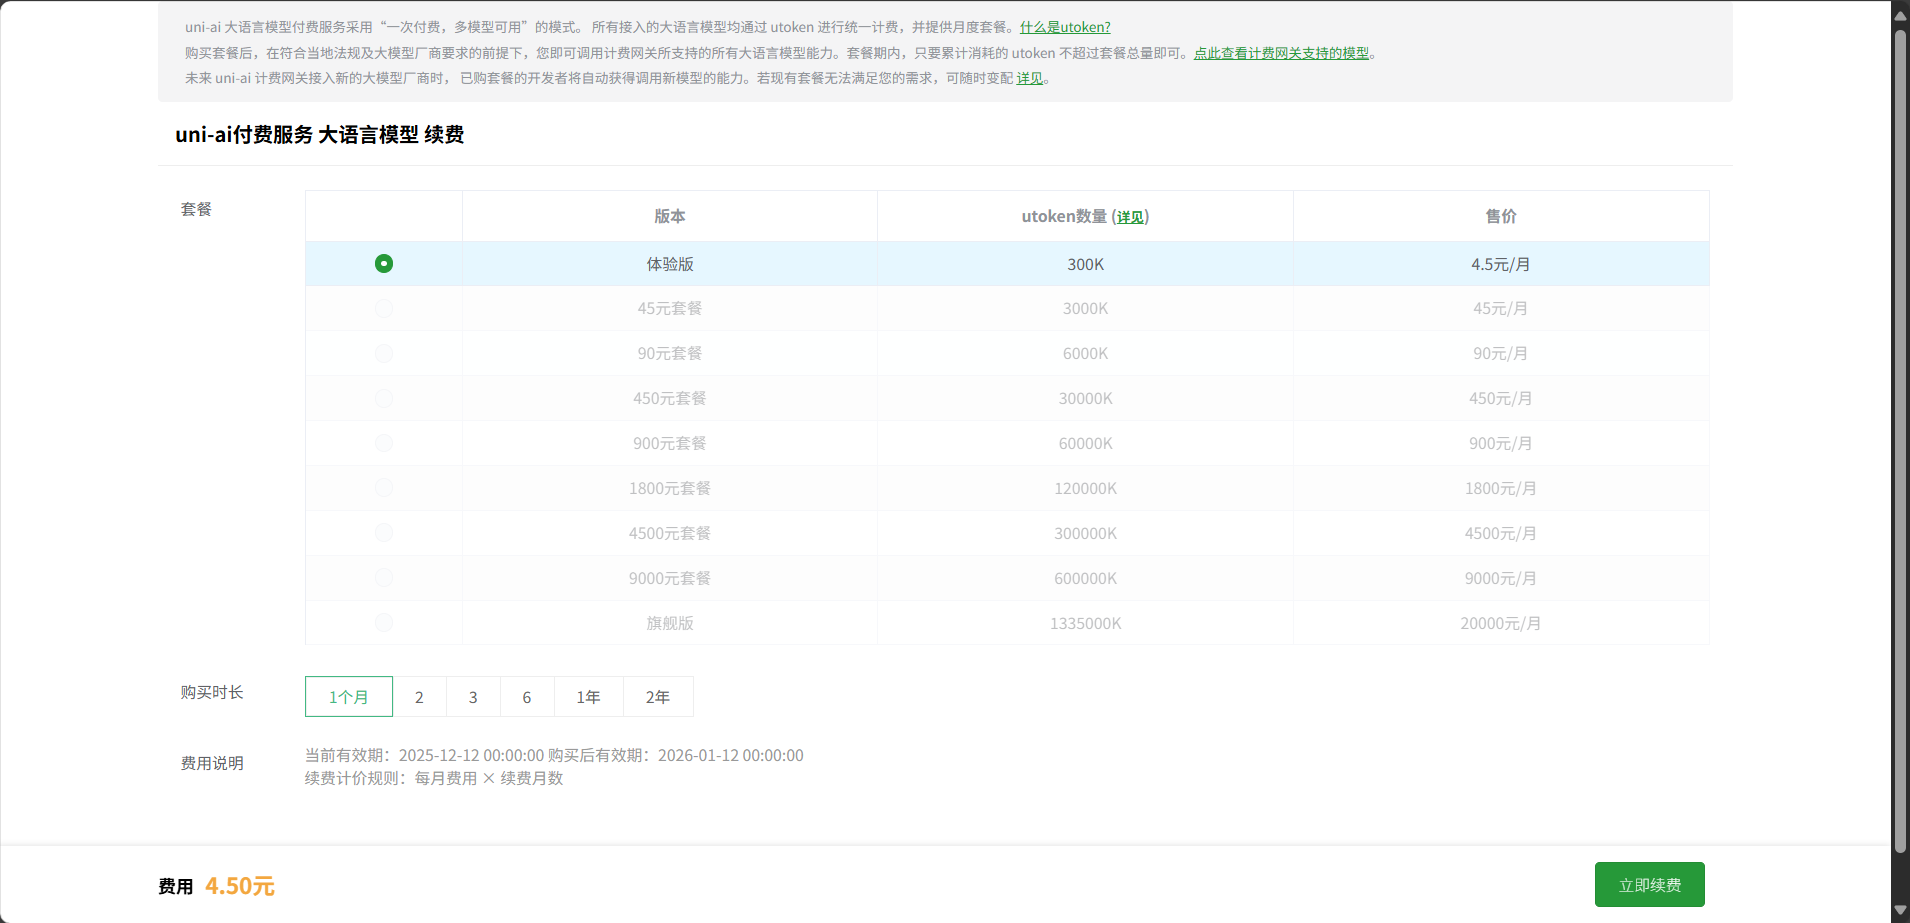Screen dimensions: 1910x923
Task: Click the 90元/月 price cell
Action: (1501, 354)
